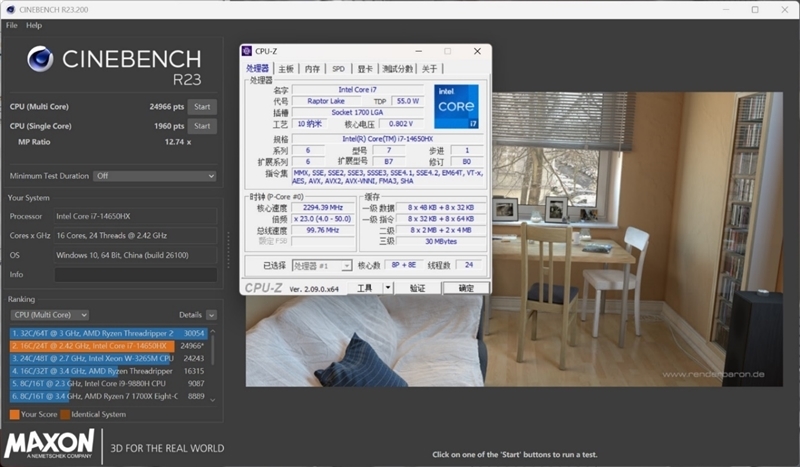Expand the ranking Details dropdown arrow
800x467 pixels.
[x=212, y=315]
